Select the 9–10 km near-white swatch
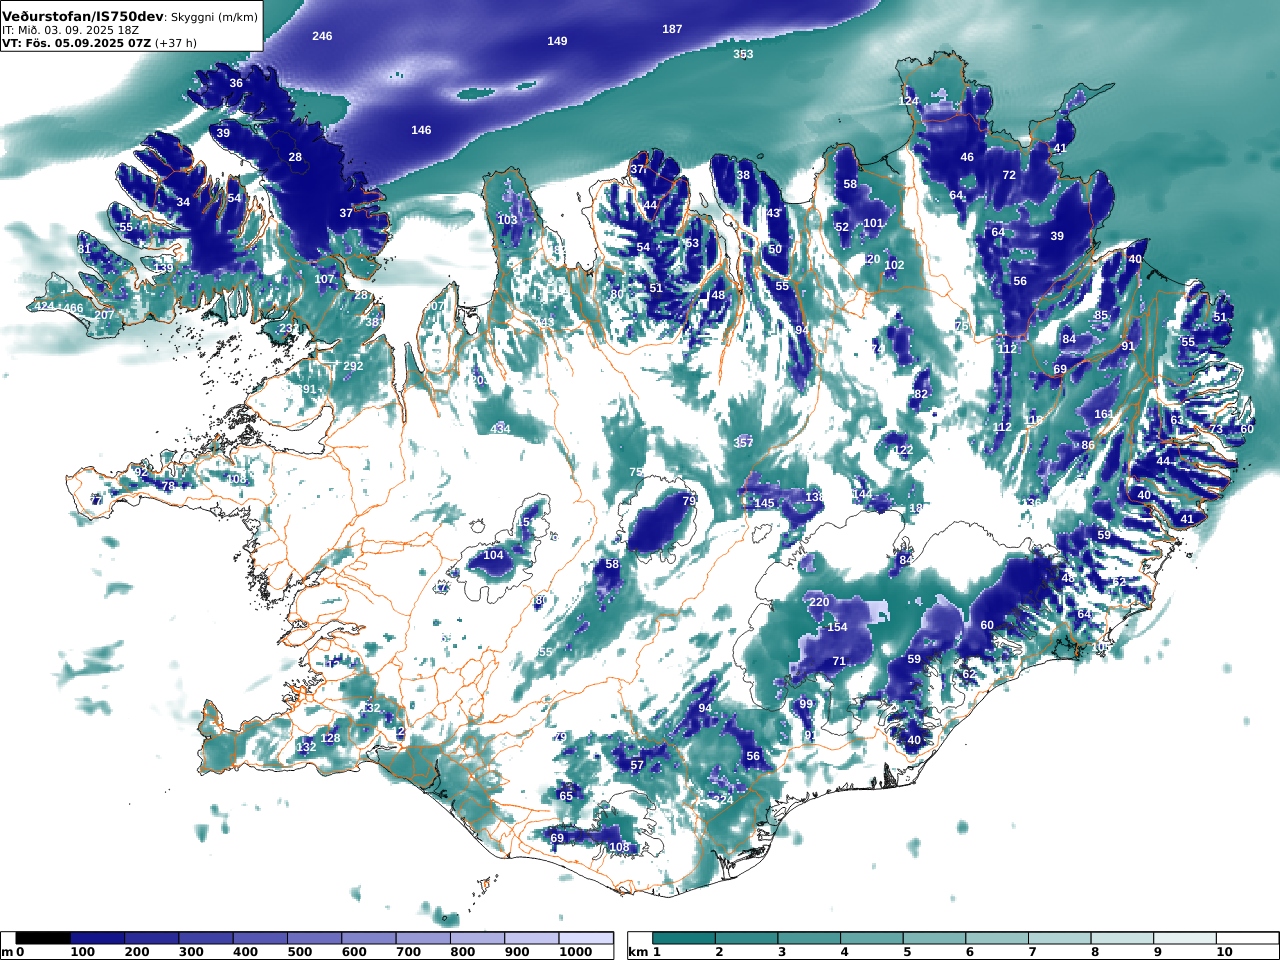 click(x=1185, y=938)
